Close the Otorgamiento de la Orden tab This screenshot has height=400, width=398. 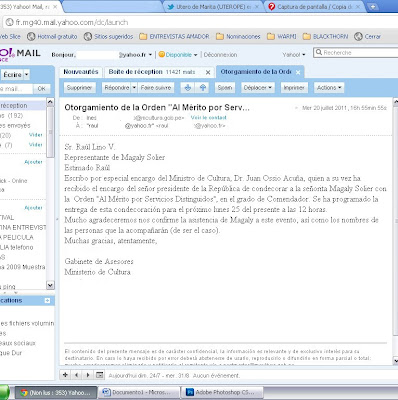coord(298,72)
